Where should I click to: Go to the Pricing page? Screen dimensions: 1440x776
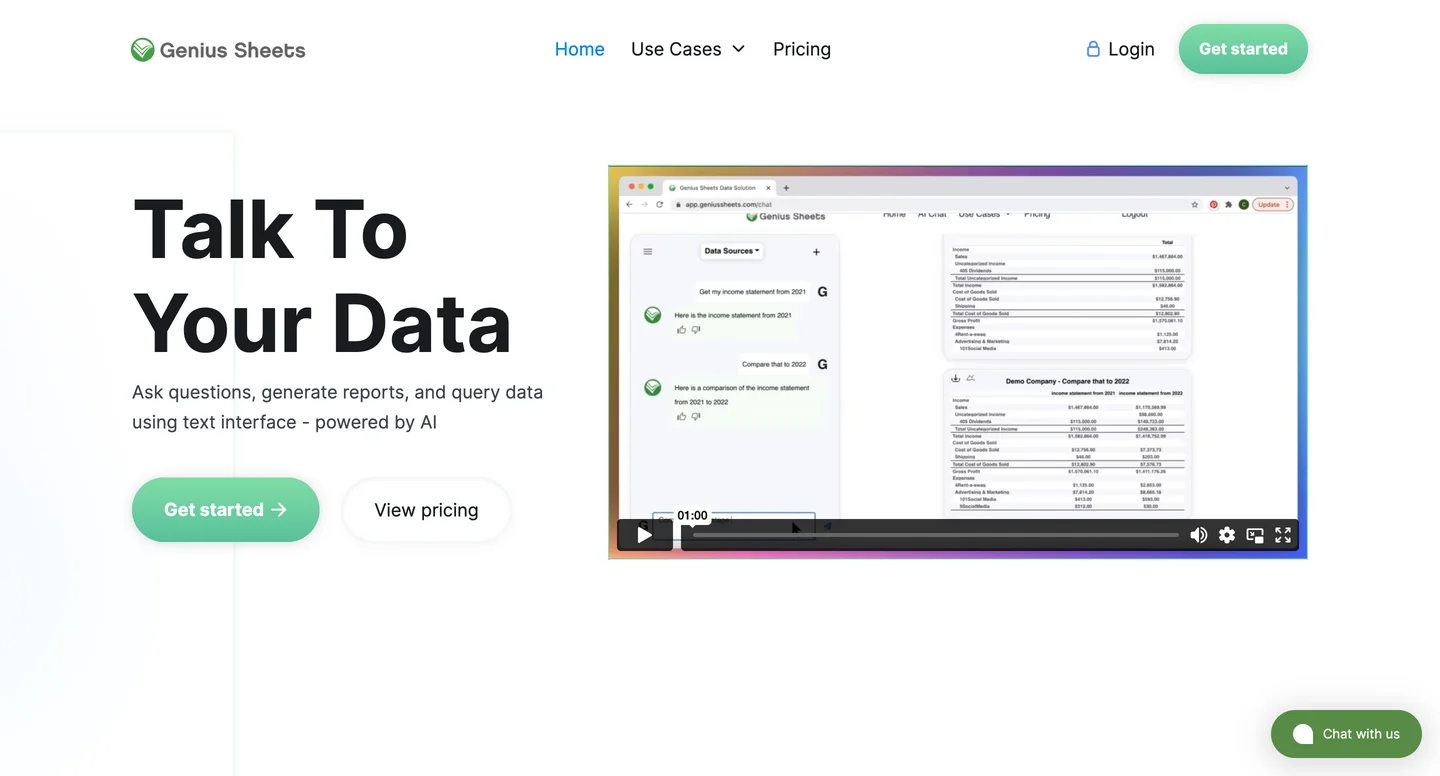[x=802, y=49]
